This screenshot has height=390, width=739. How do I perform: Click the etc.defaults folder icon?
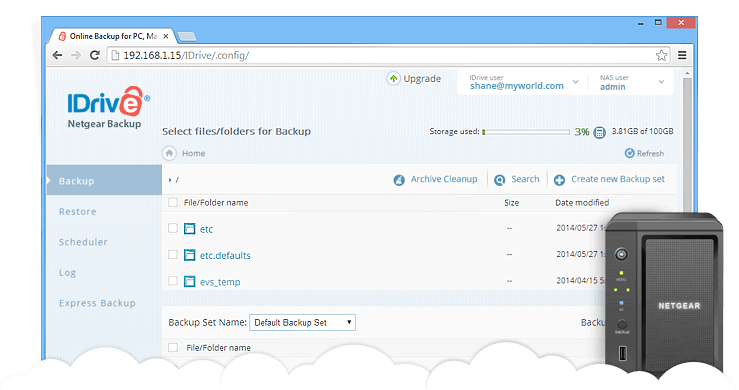click(x=189, y=255)
